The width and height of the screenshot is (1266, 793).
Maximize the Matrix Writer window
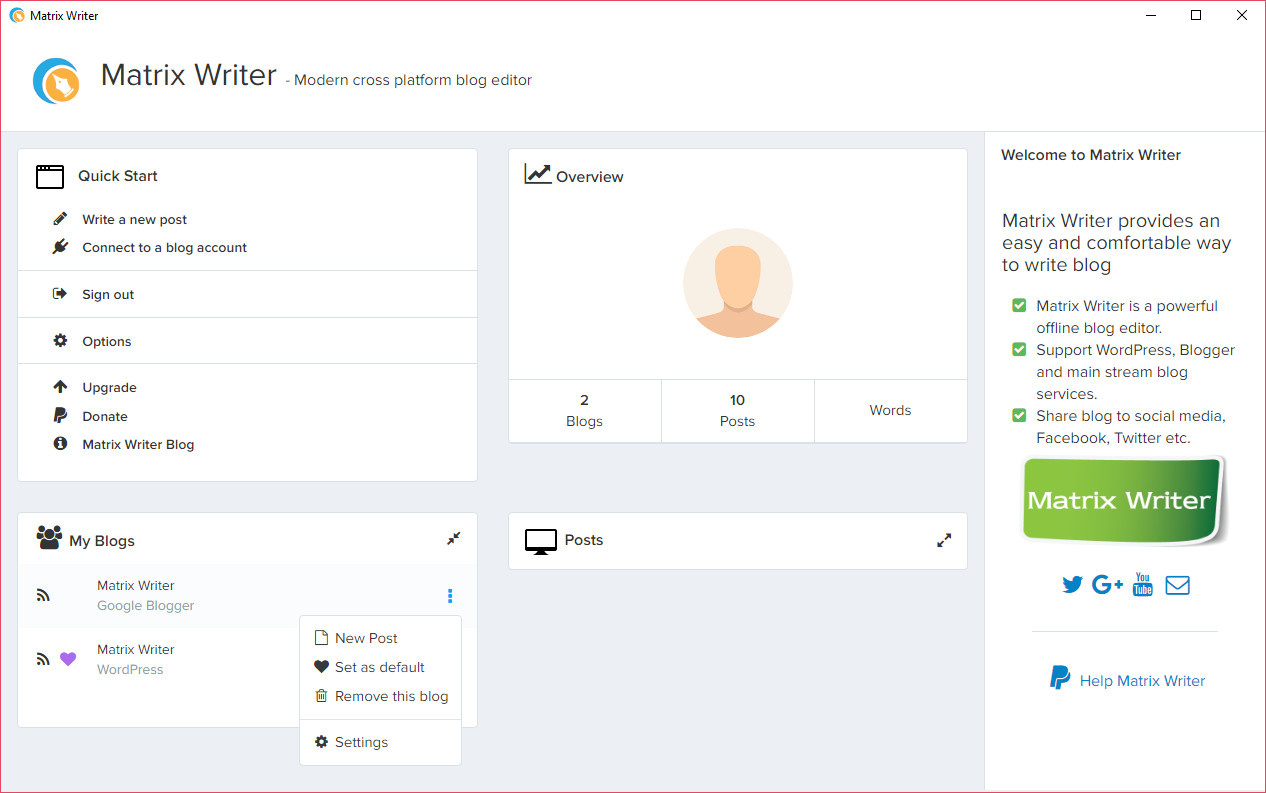(1196, 15)
